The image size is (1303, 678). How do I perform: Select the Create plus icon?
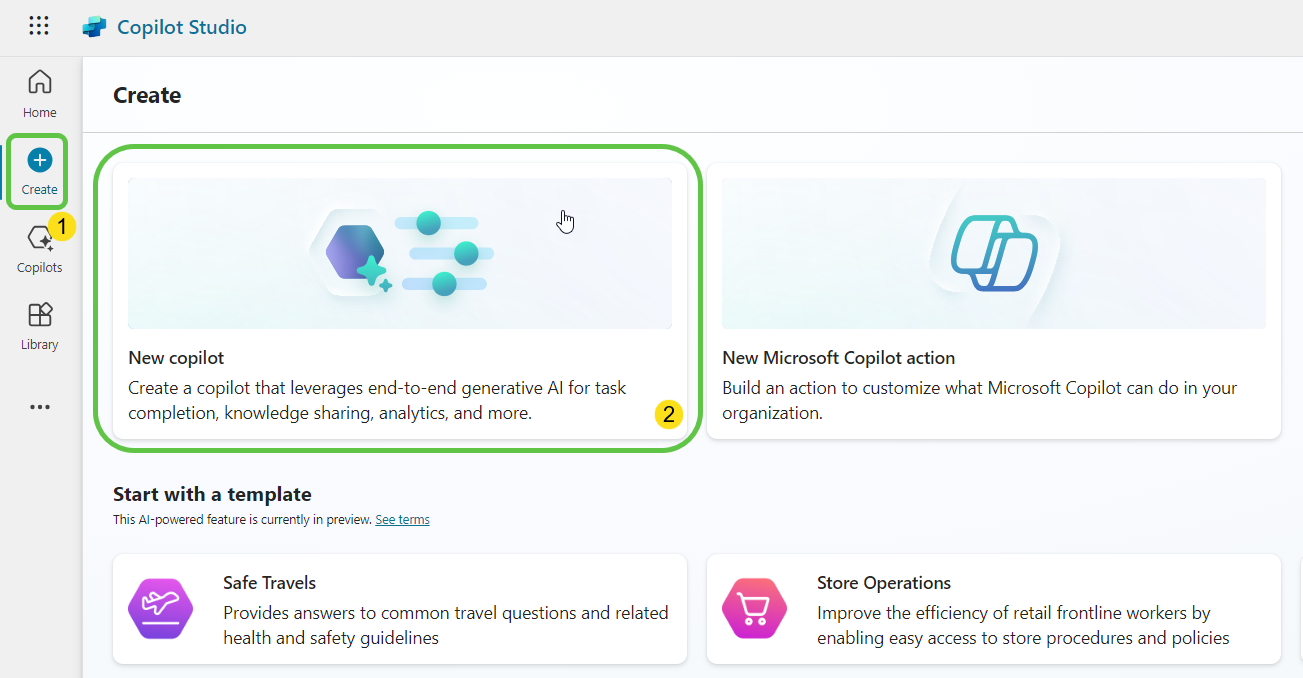tap(40, 160)
